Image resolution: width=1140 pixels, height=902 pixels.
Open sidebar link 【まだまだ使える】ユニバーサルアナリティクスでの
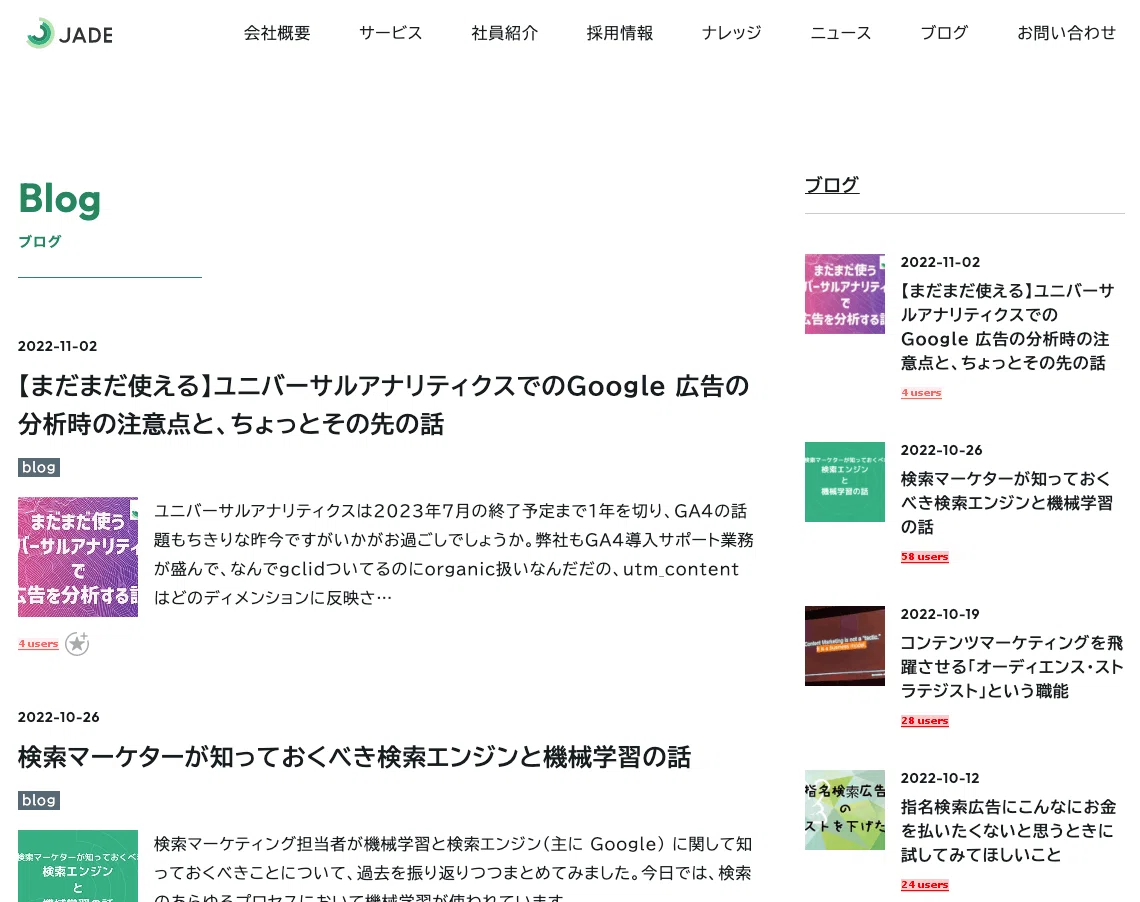click(x=1007, y=326)
